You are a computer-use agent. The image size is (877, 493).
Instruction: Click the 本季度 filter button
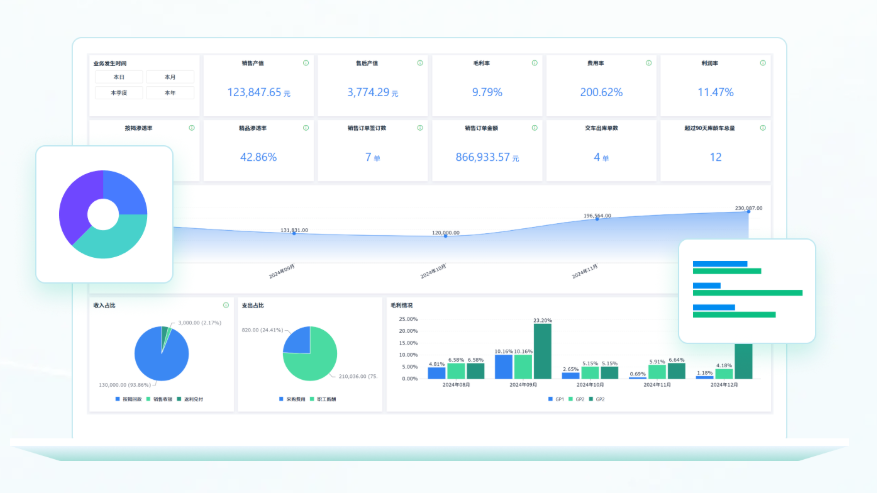(119, 93)
